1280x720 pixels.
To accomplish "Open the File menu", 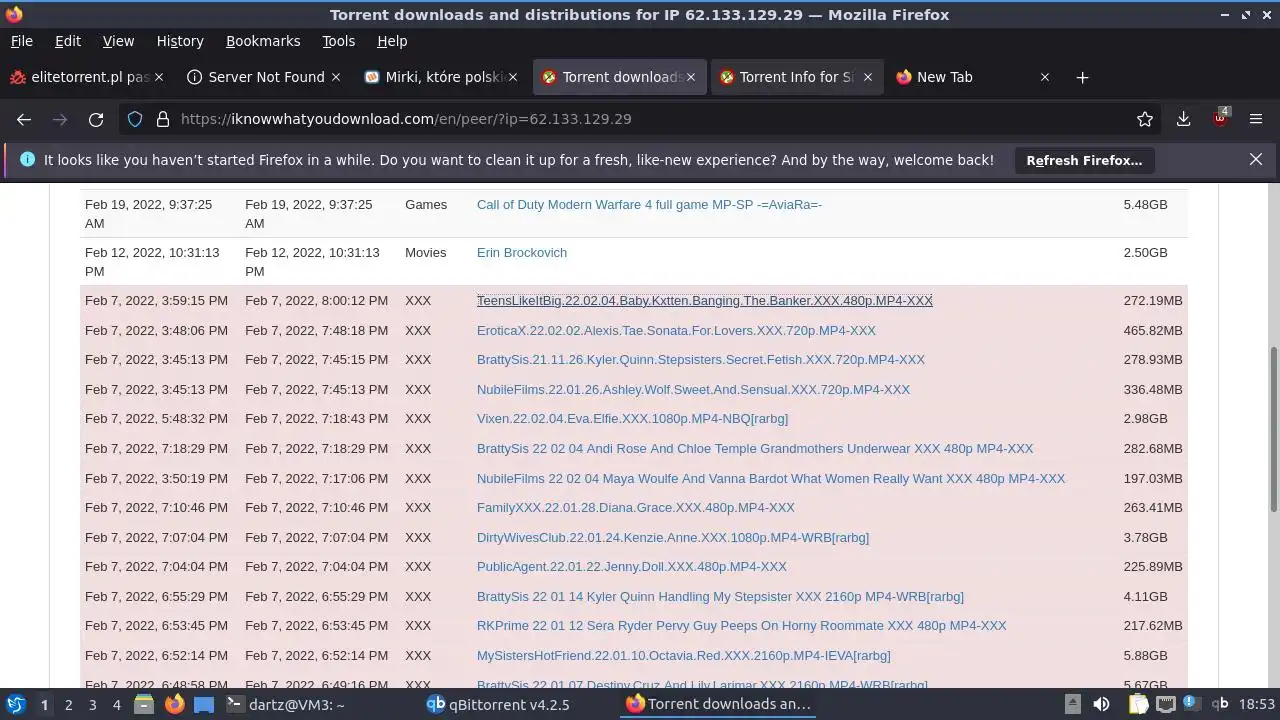I will click(21, 41).
